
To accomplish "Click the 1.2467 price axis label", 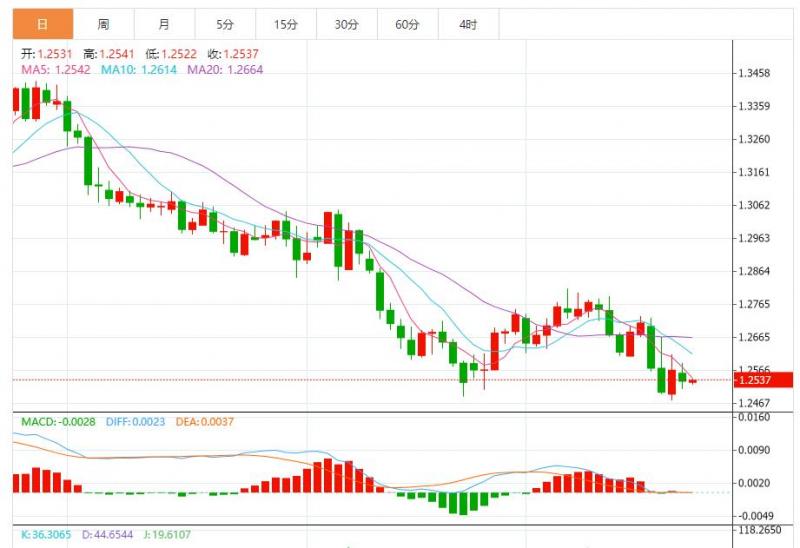I will [x=754, y=403].
